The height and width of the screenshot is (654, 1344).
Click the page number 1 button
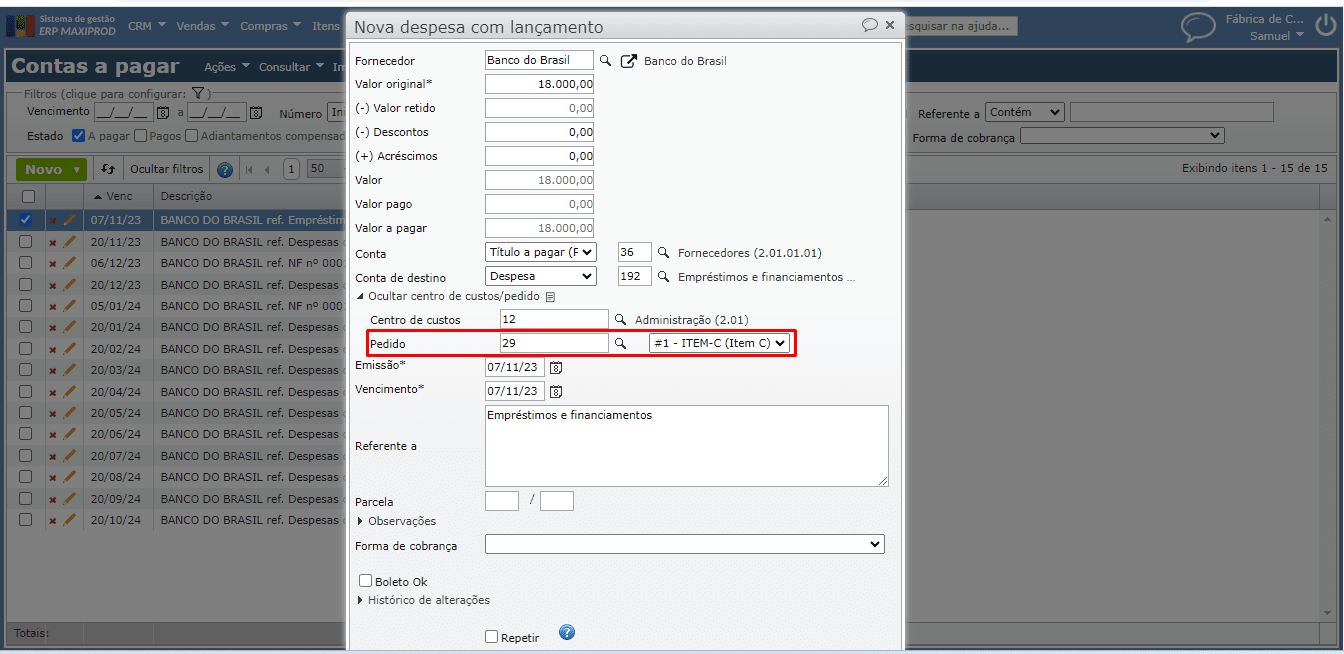[291, 170]
